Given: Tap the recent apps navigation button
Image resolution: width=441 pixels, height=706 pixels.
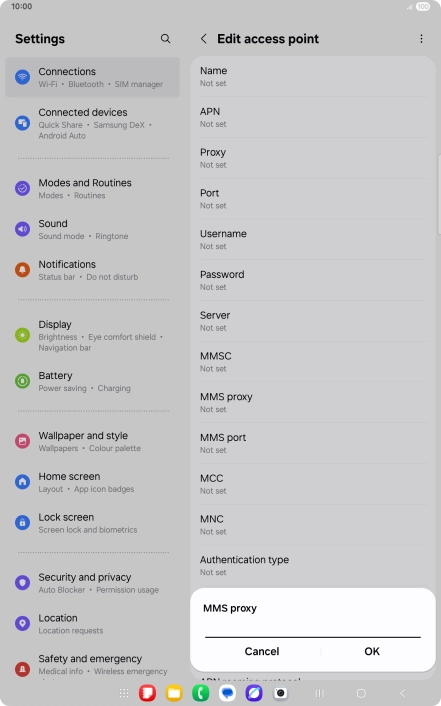Looking at the screenshot, I should pyautogui.click(x=319, y=693).
